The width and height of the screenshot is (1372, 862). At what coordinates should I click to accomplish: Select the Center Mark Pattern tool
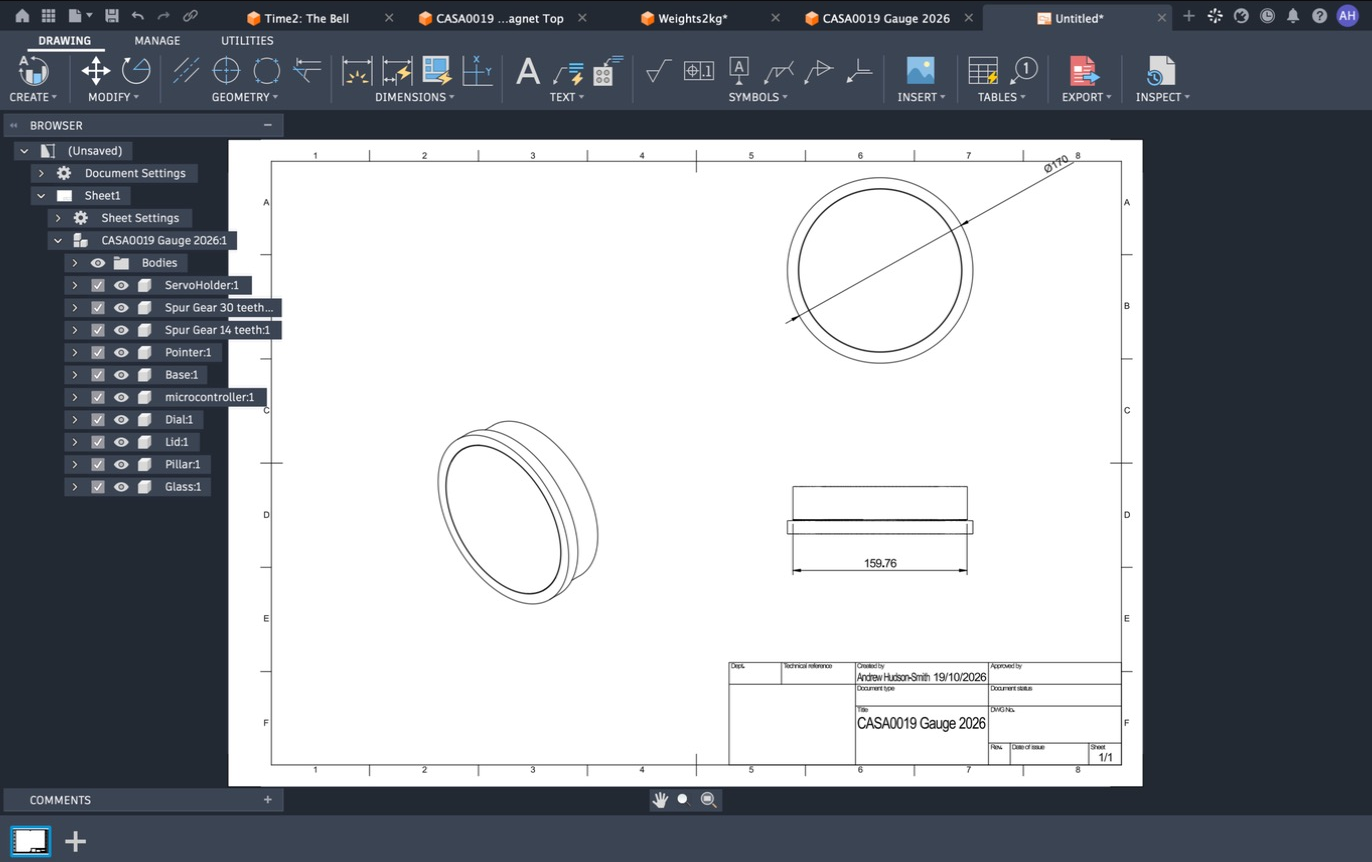coord(266,70)
